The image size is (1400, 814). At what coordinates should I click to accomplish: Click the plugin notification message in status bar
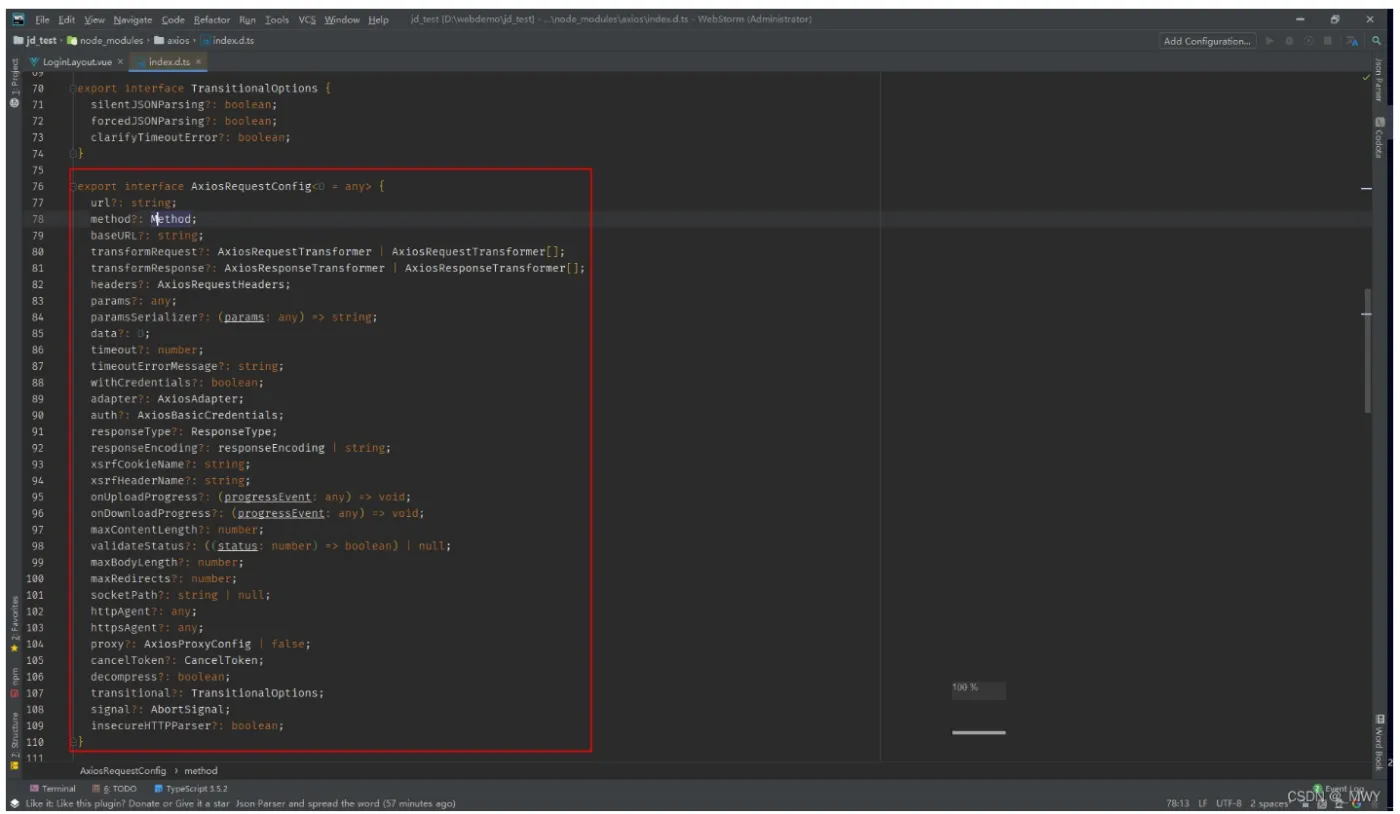click(x=240, y=803)
